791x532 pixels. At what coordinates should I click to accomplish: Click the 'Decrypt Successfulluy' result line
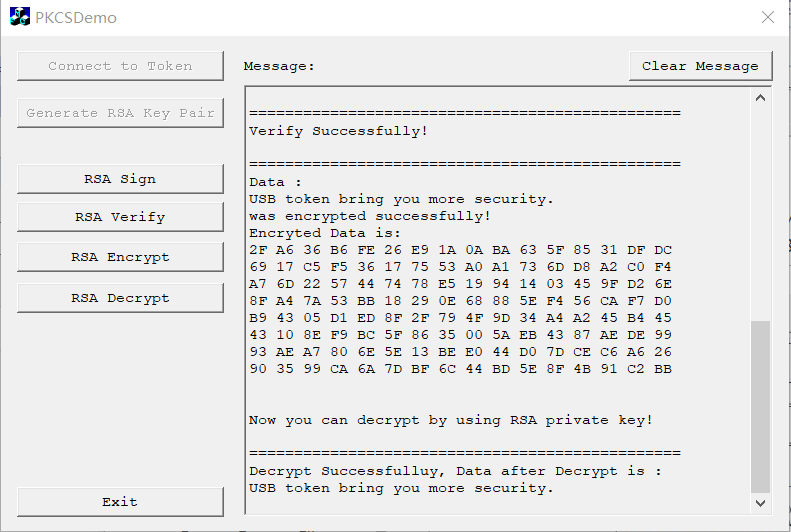[455, 471]
